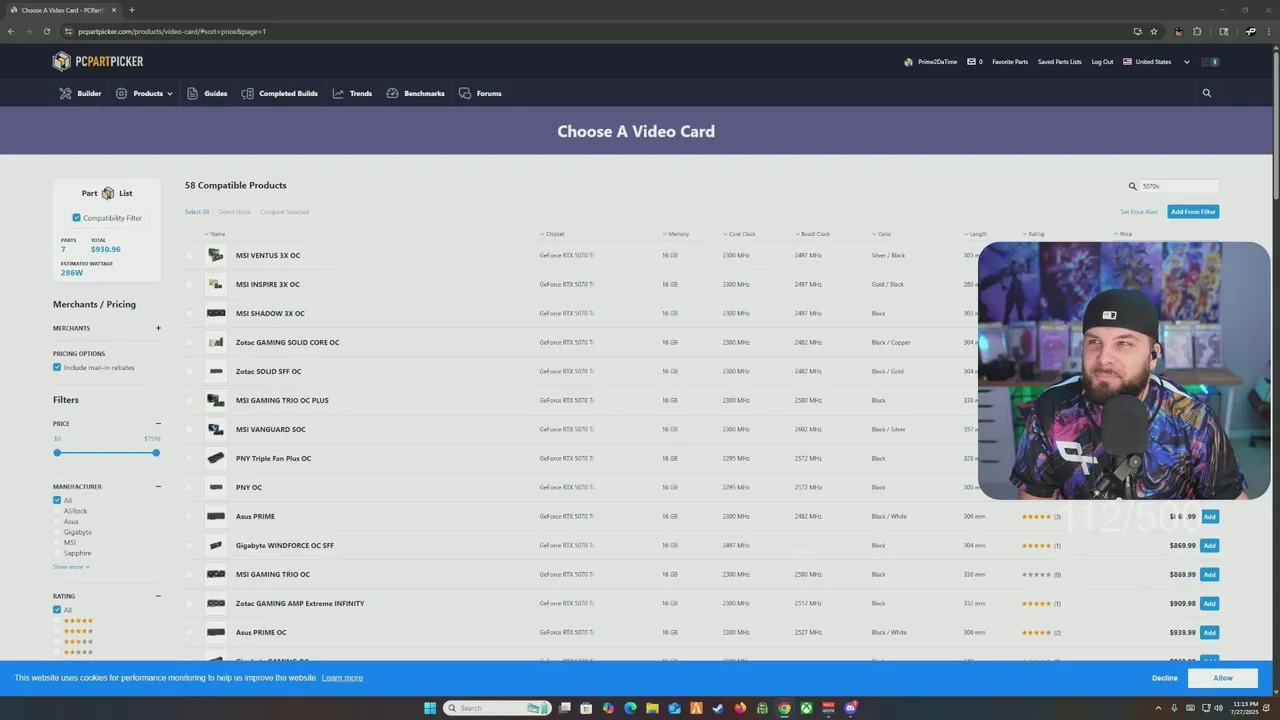Click Add for Asus PRIME OC
The height and width of the screenshot is (720, 1280).
point(1209,632)
